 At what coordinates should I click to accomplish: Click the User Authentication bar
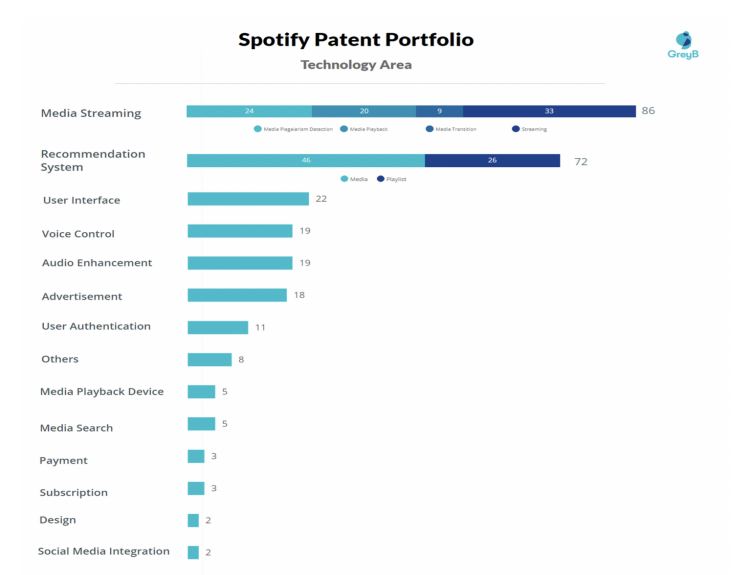pos(218,327)
